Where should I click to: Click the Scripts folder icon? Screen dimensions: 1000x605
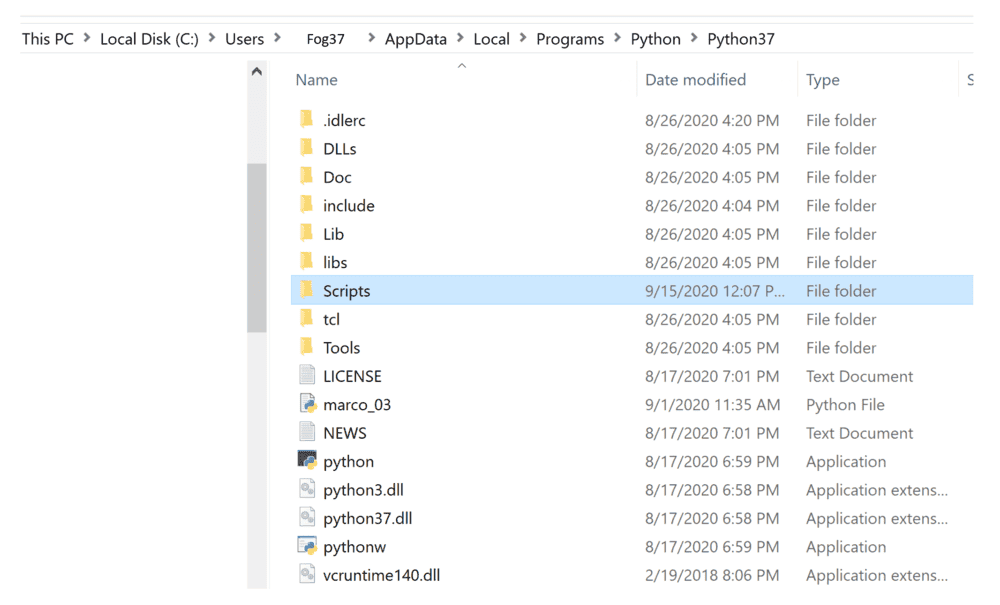click(307, 291)
